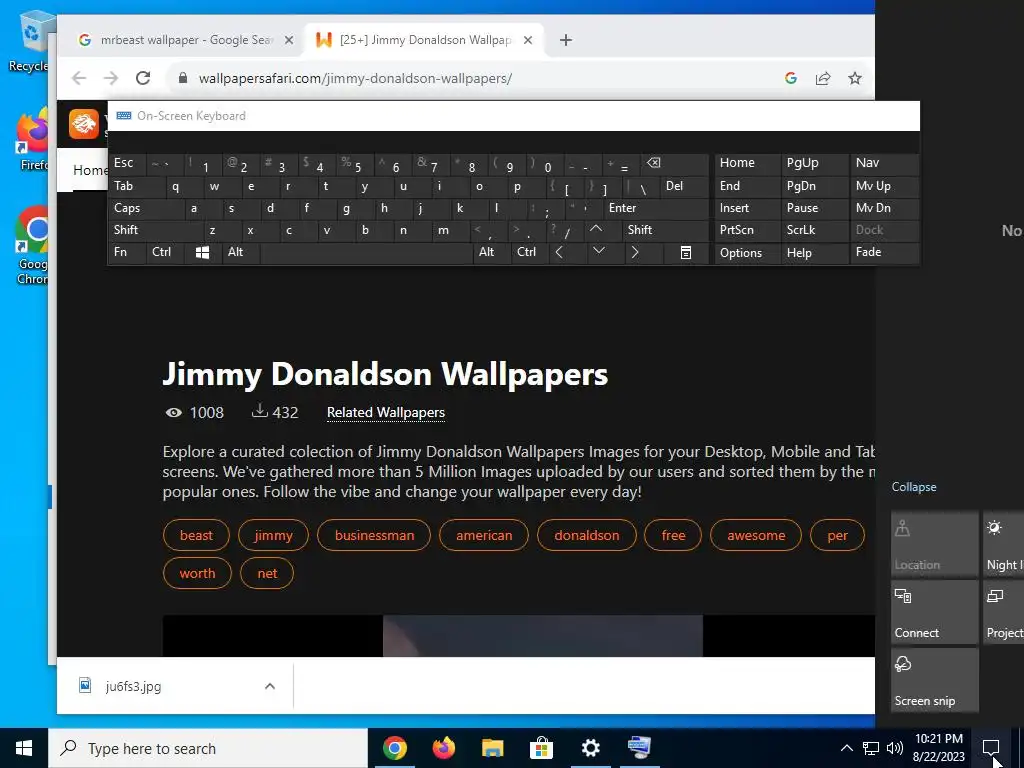Collapse the Action Center quick actions
This screenshot has height=768, width=1024.
point(914,487)
